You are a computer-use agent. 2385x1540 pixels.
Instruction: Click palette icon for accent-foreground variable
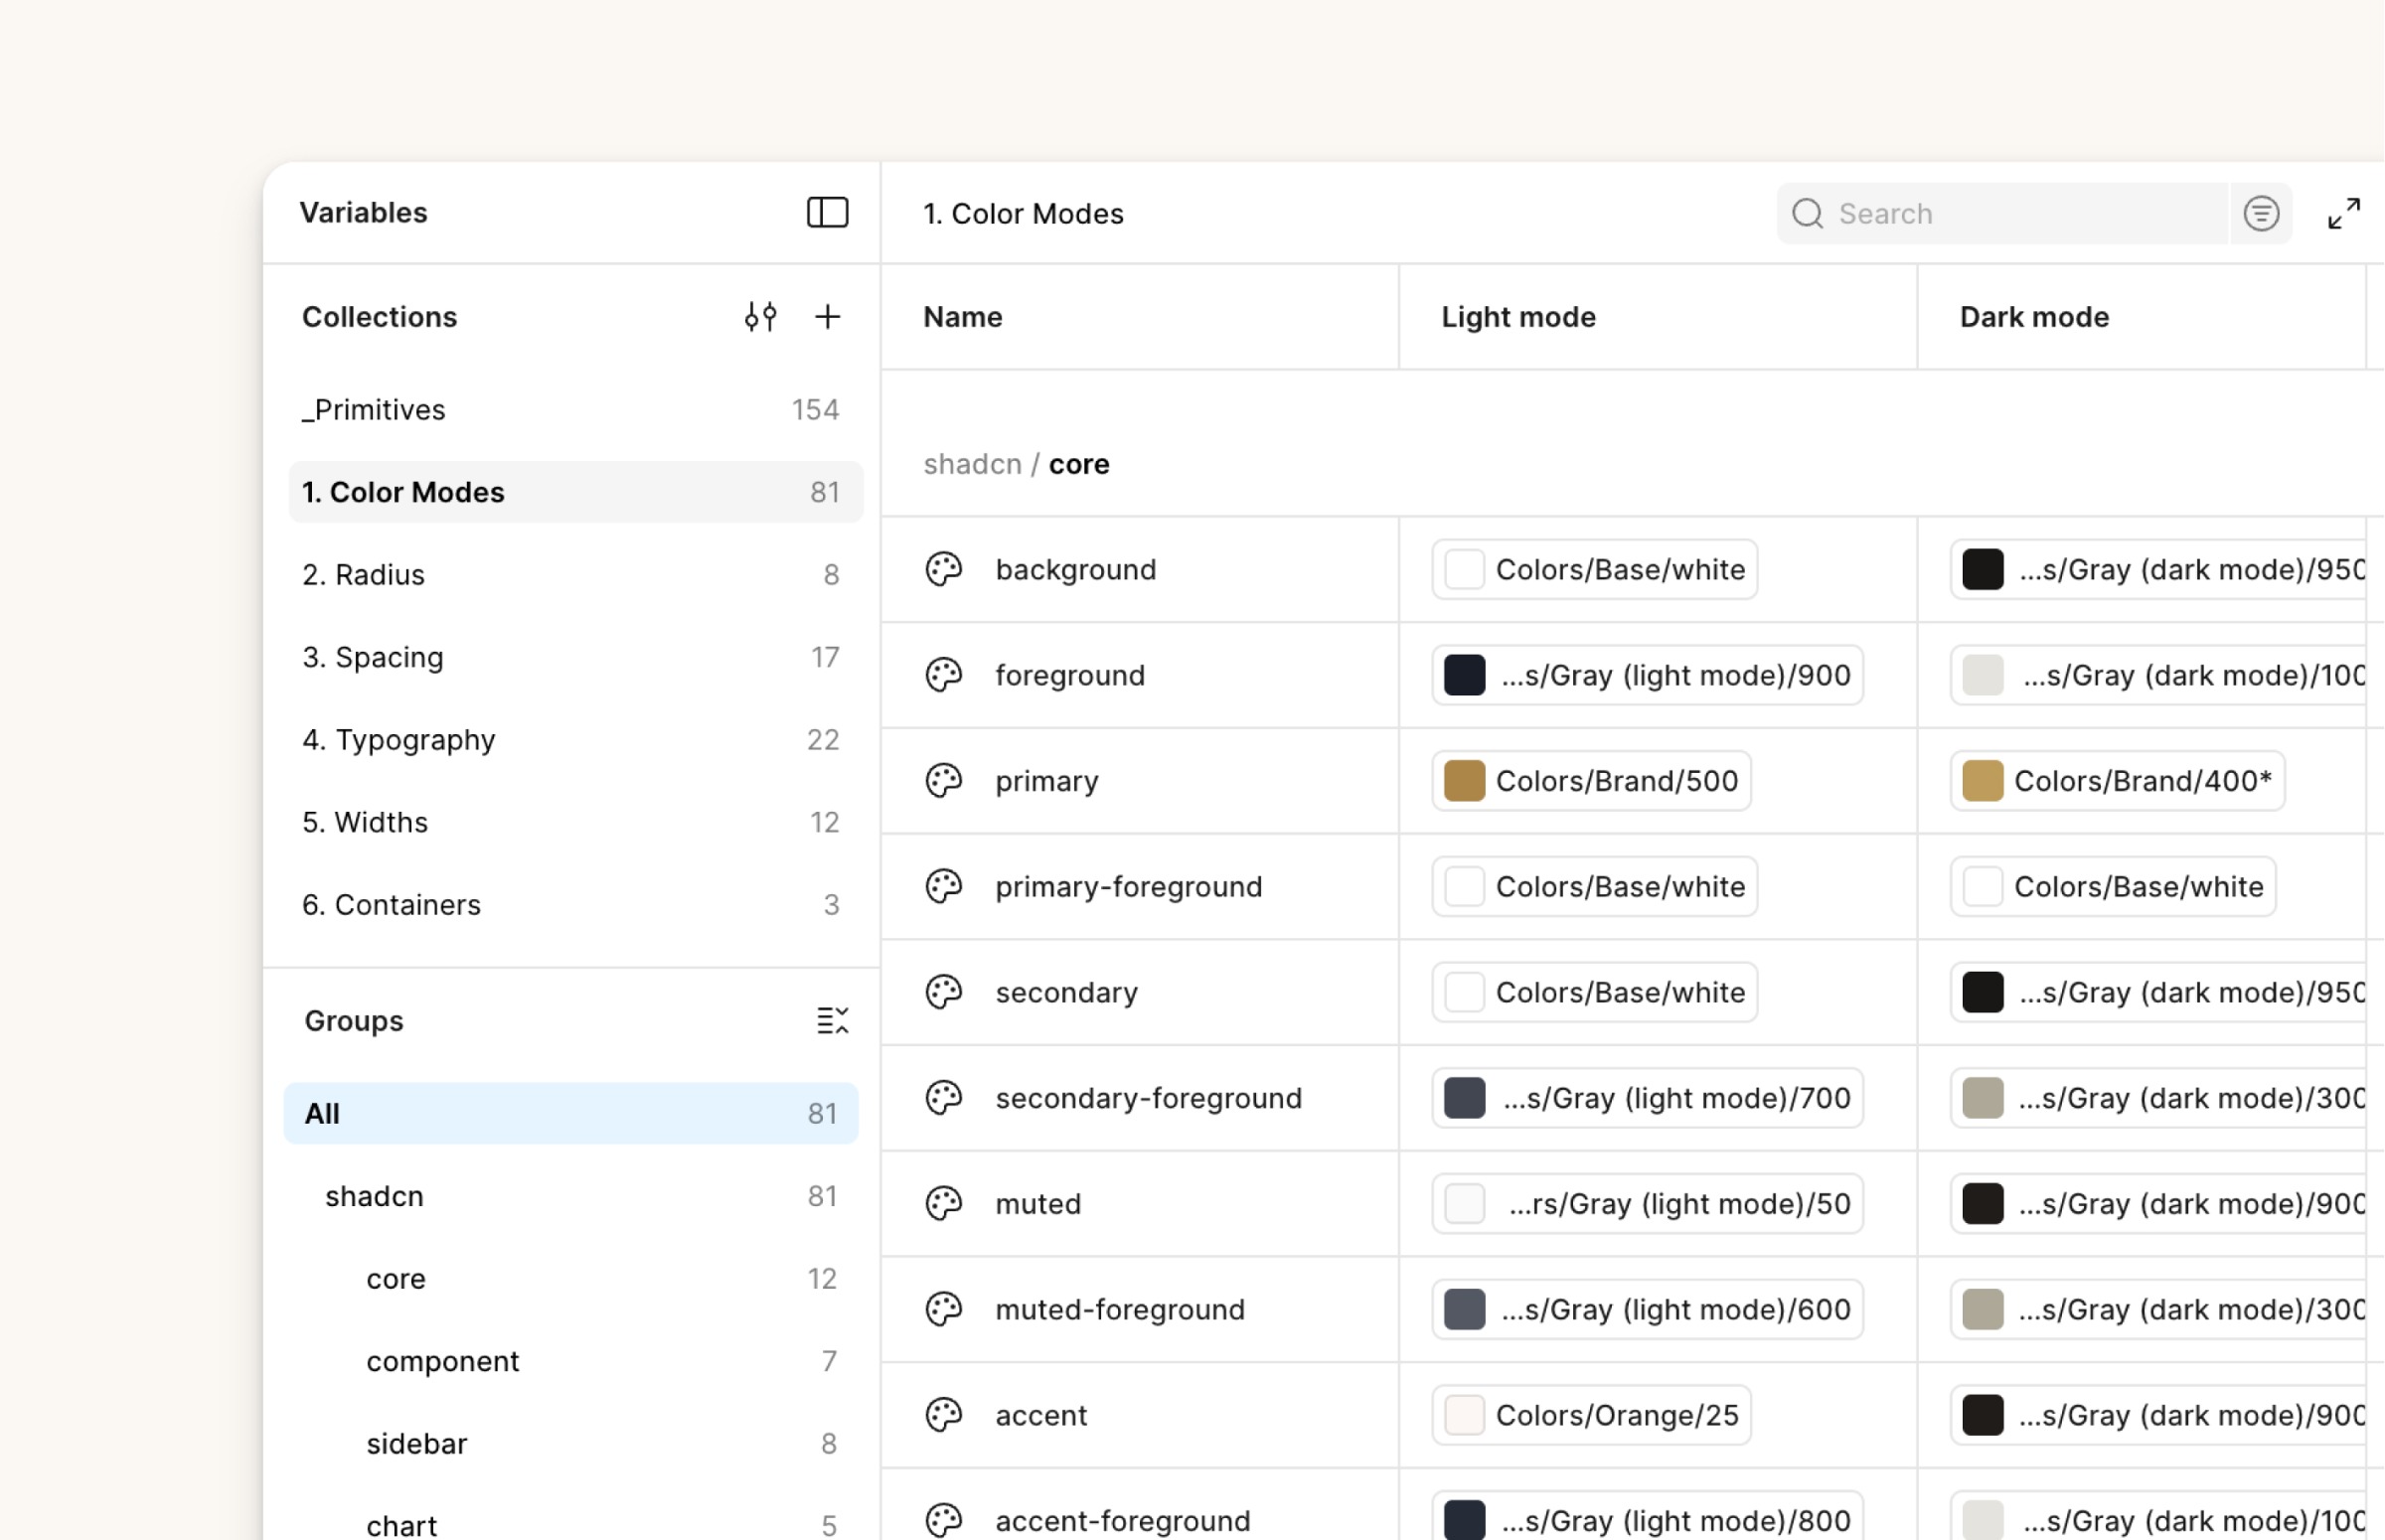point(944,1520)
